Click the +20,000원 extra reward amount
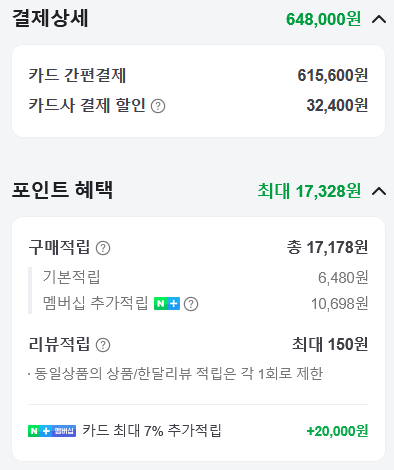The width and height of the screenshot is (394, 470). click(x=337, y=431)
